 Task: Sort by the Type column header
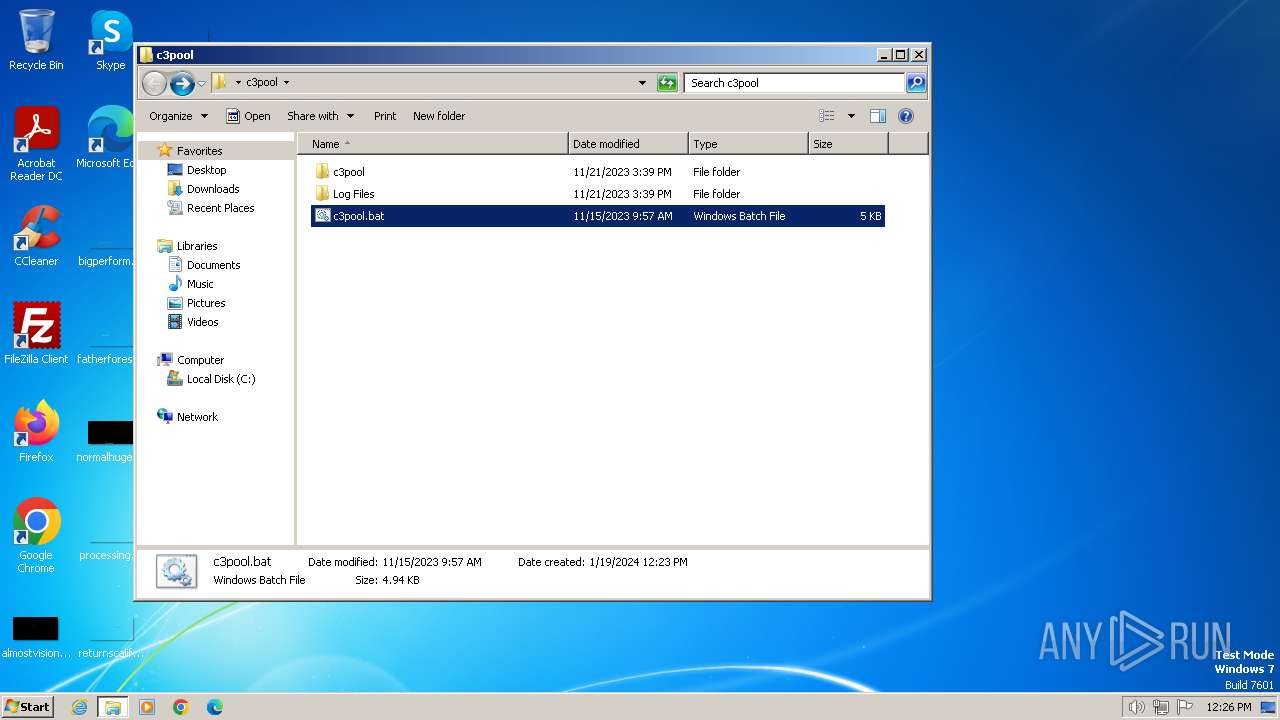point(748,144)
